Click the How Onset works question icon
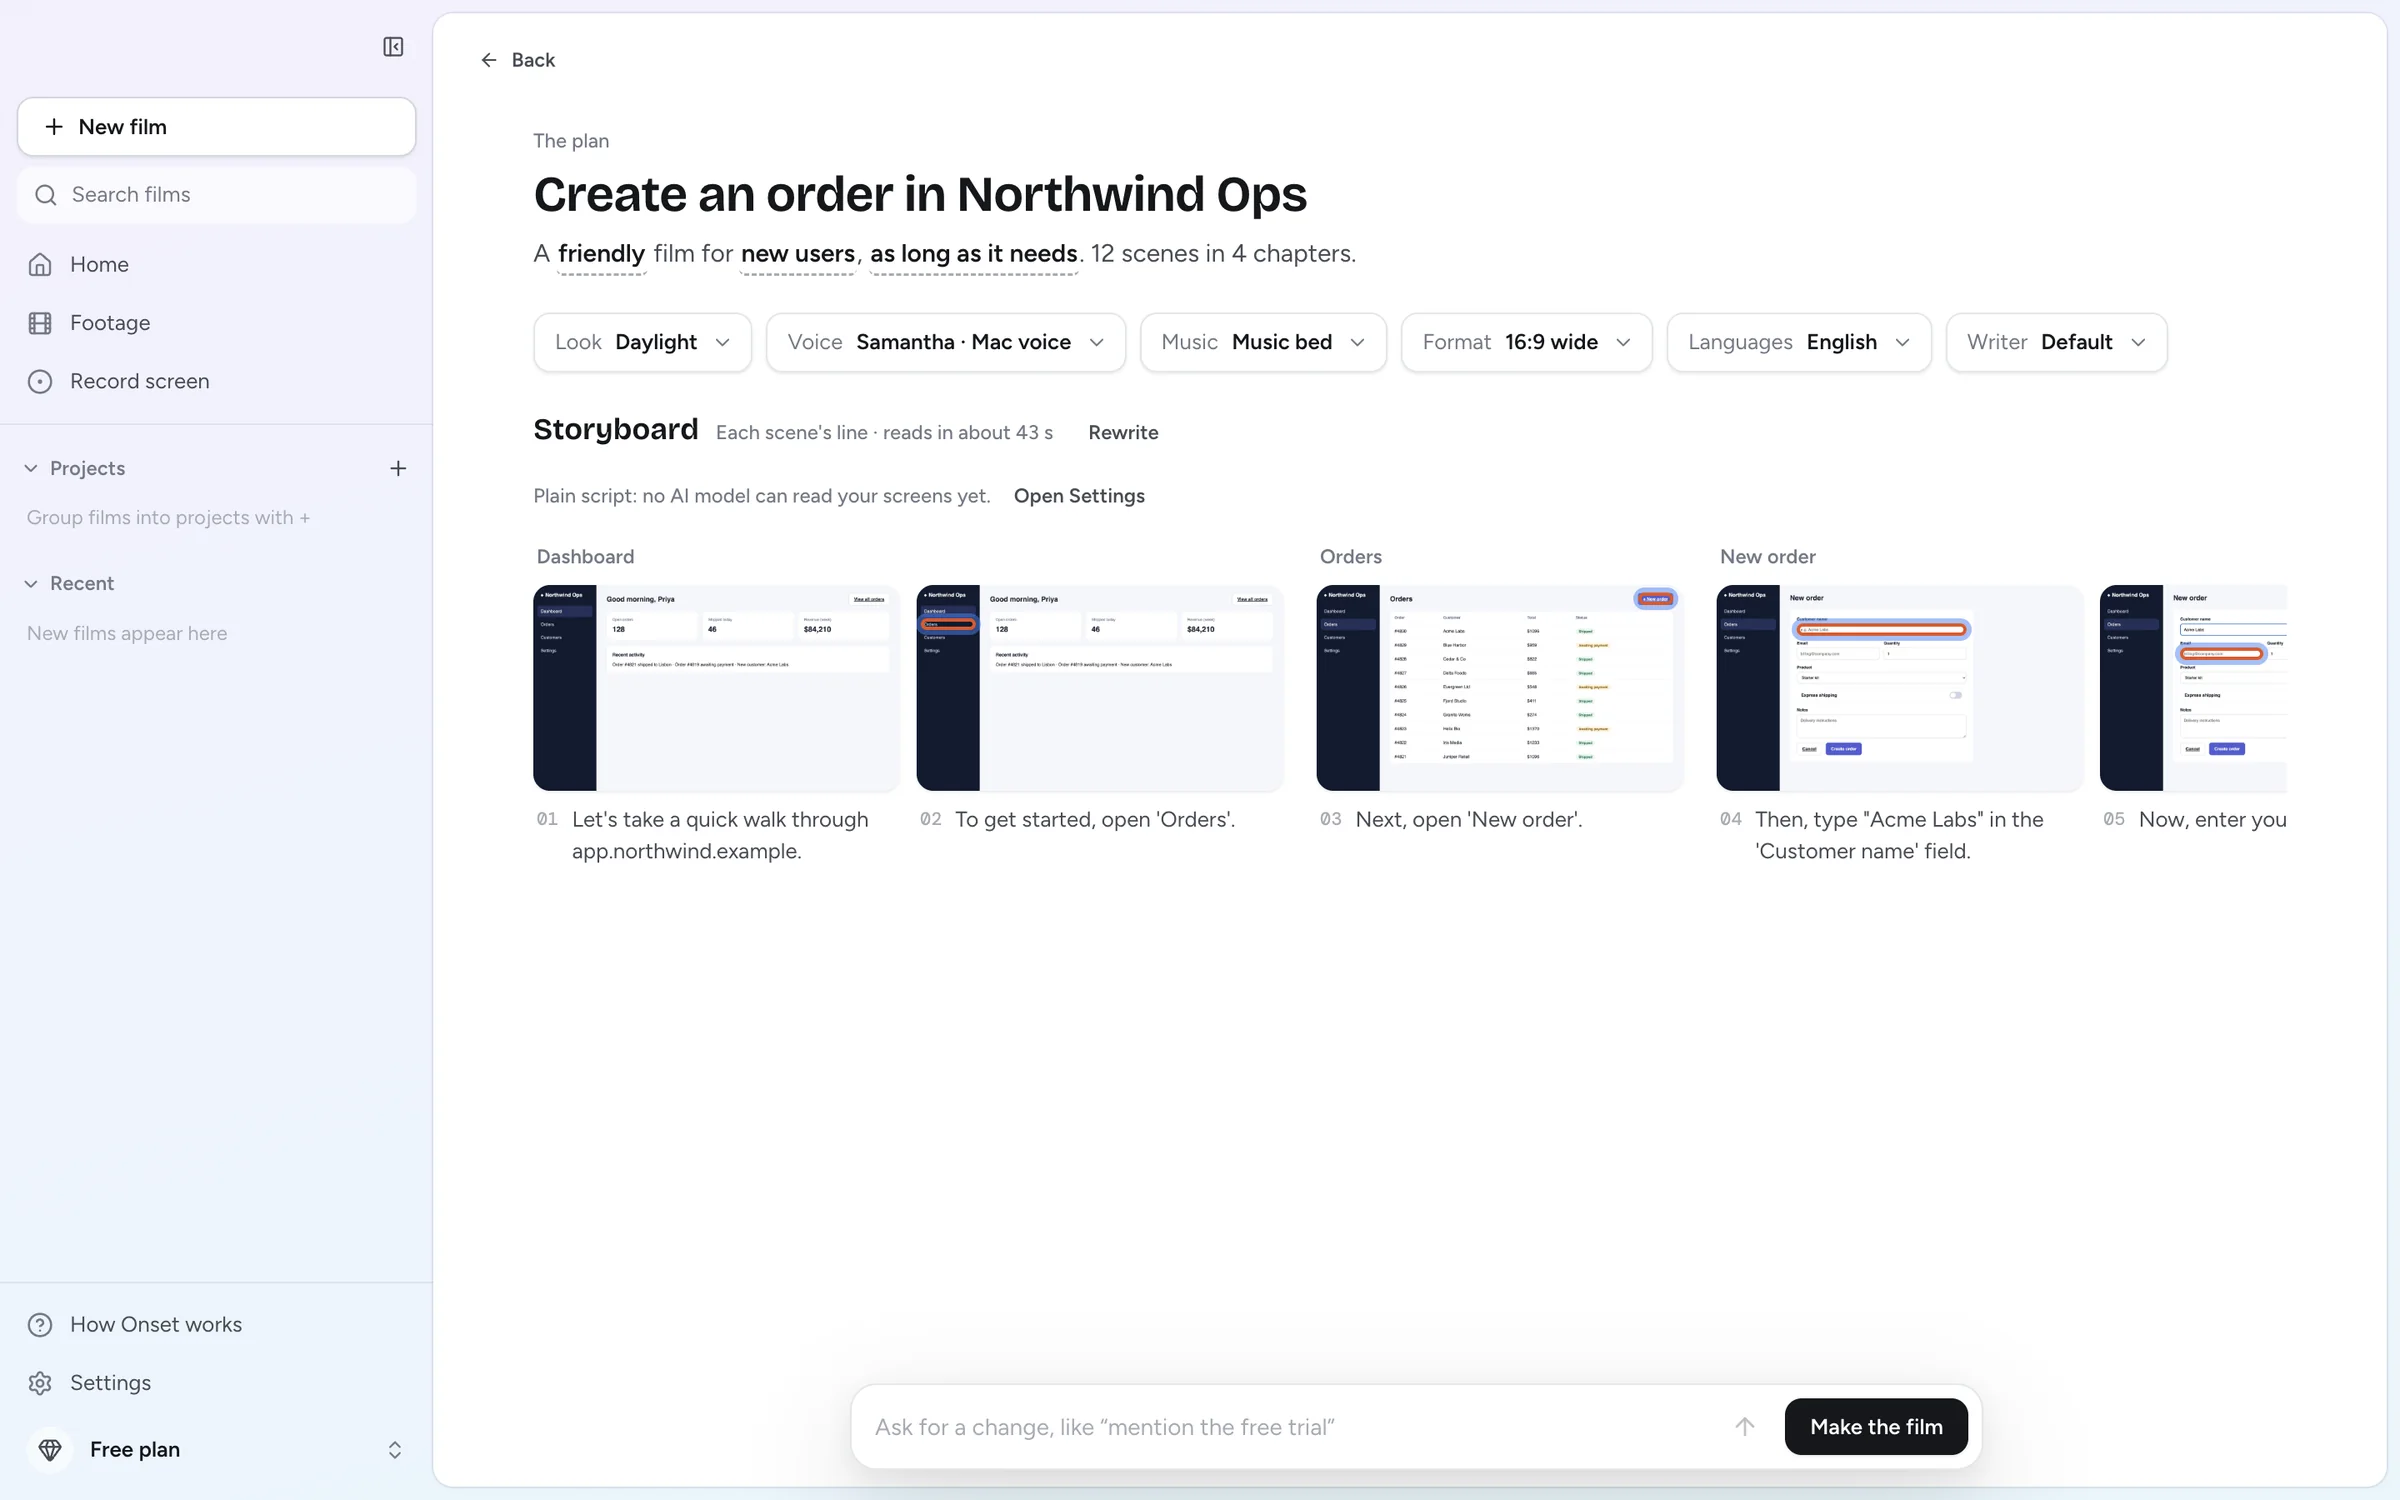 (x=40, y=1324)
